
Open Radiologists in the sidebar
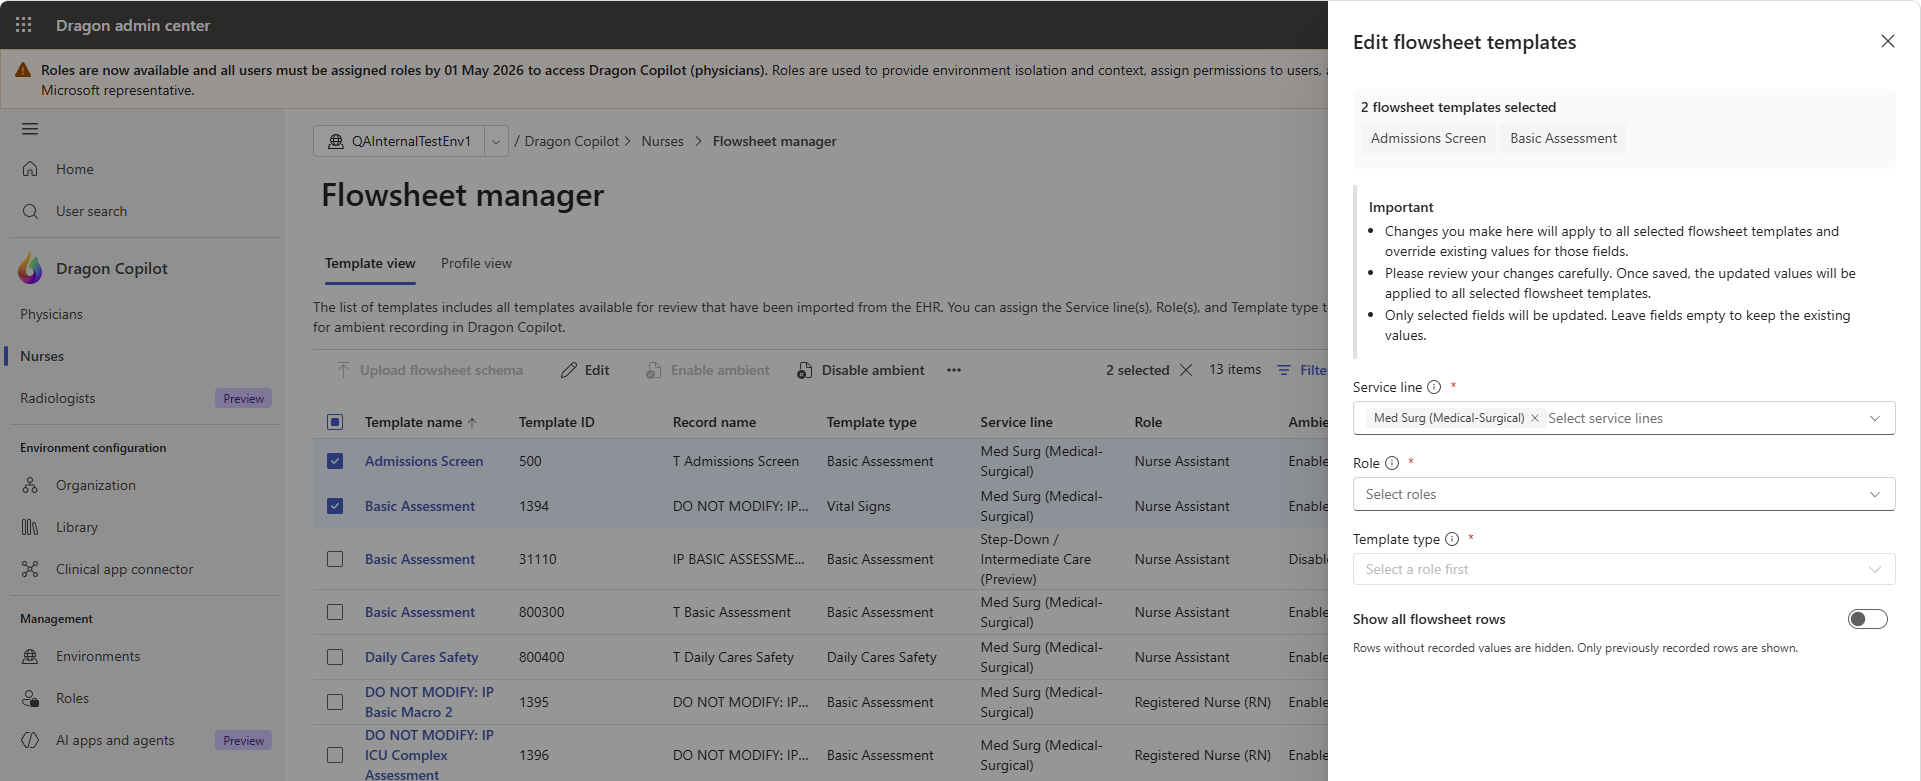pyautogui.click(x=58, y=398)
